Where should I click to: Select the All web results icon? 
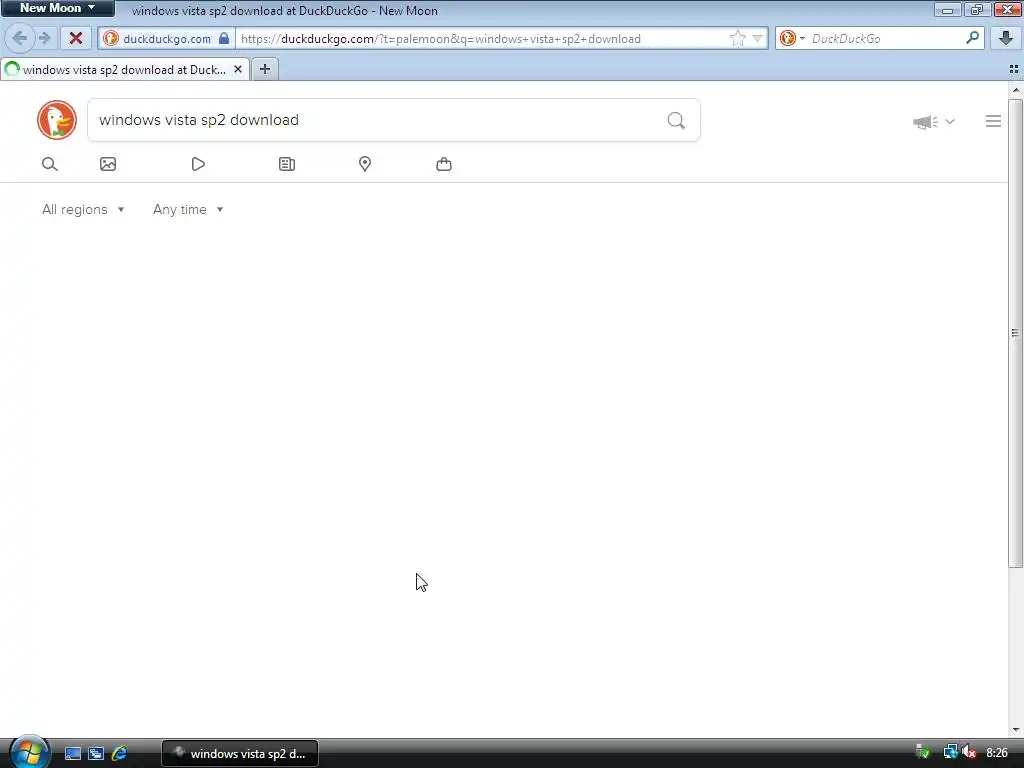pyautogui.click(x=50, y=164)
